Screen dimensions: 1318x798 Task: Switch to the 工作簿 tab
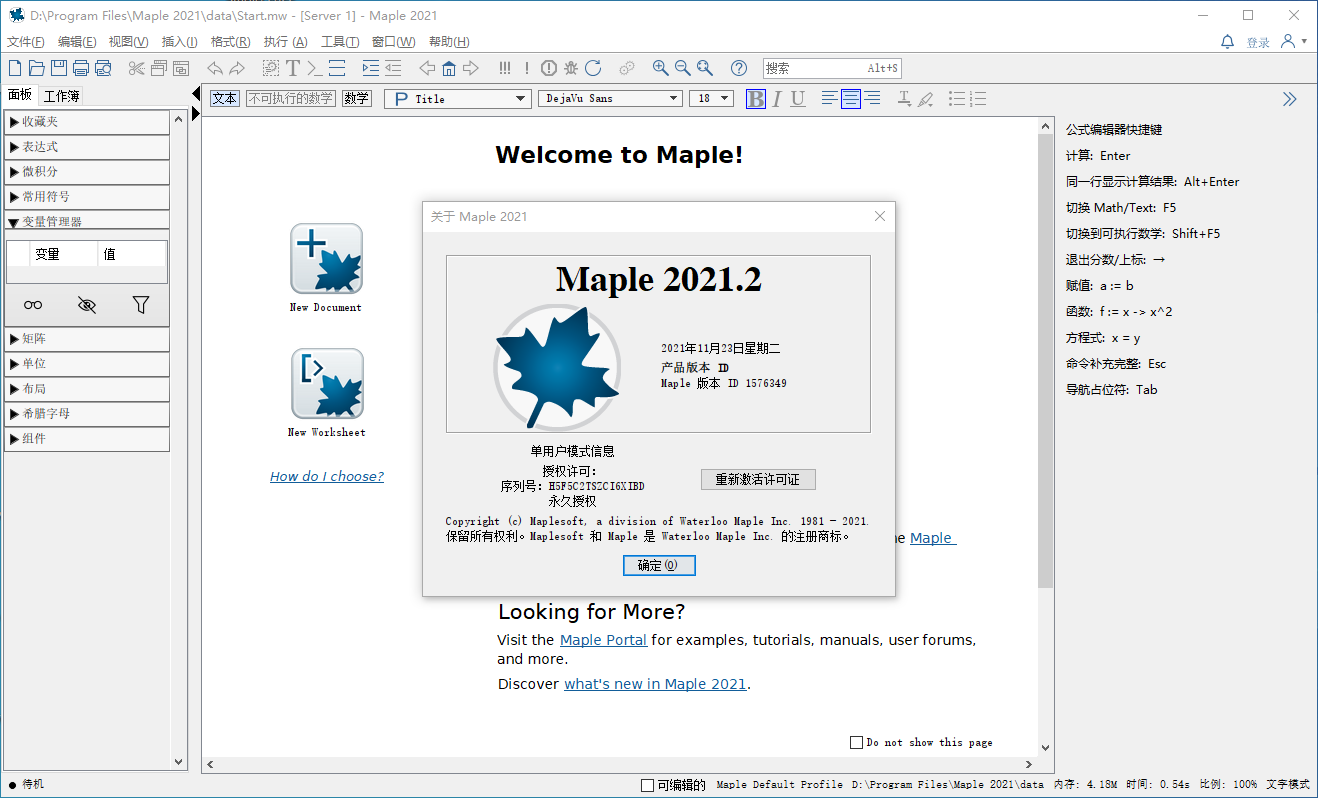(x=61, y=96)
